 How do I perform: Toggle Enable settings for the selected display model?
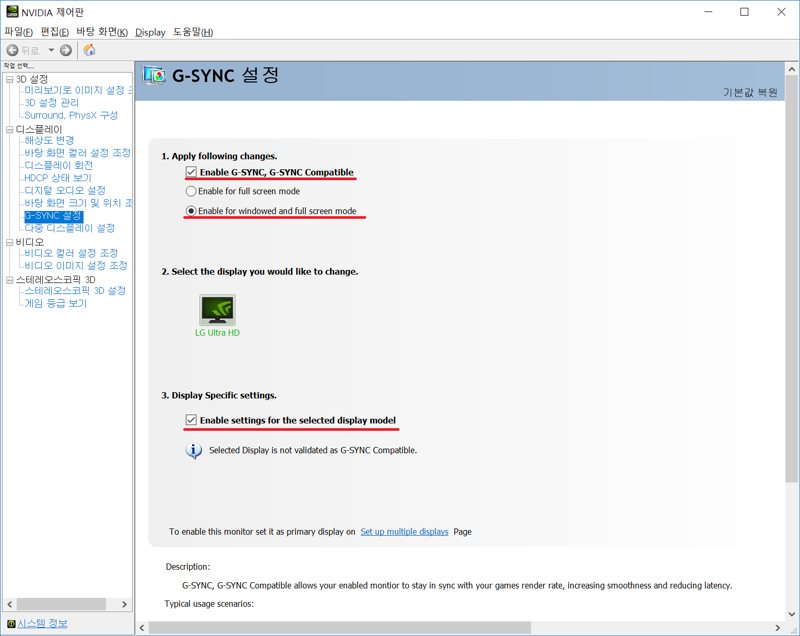tap(191, 420)
